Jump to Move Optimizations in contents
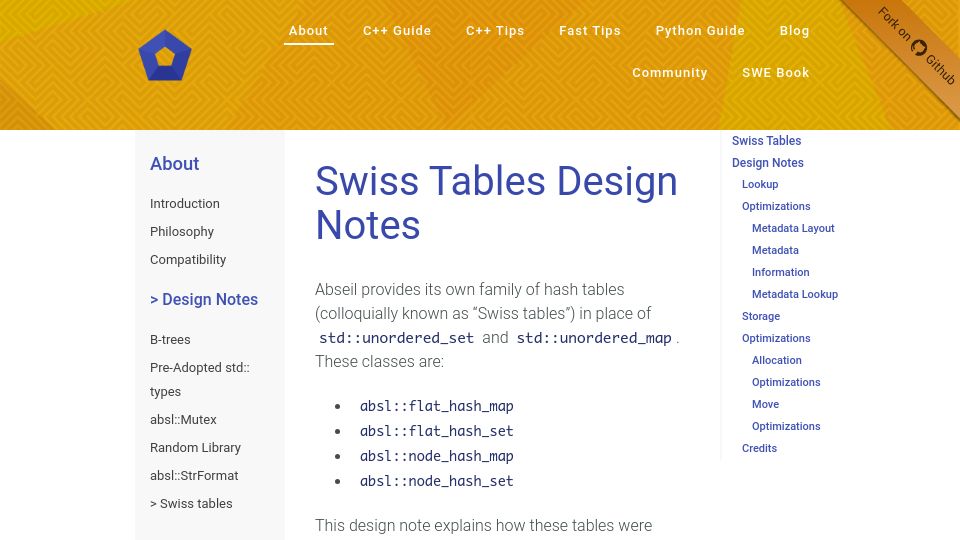Image resolution: width=960 pixels, height=540 pixels. pos(786,415)
